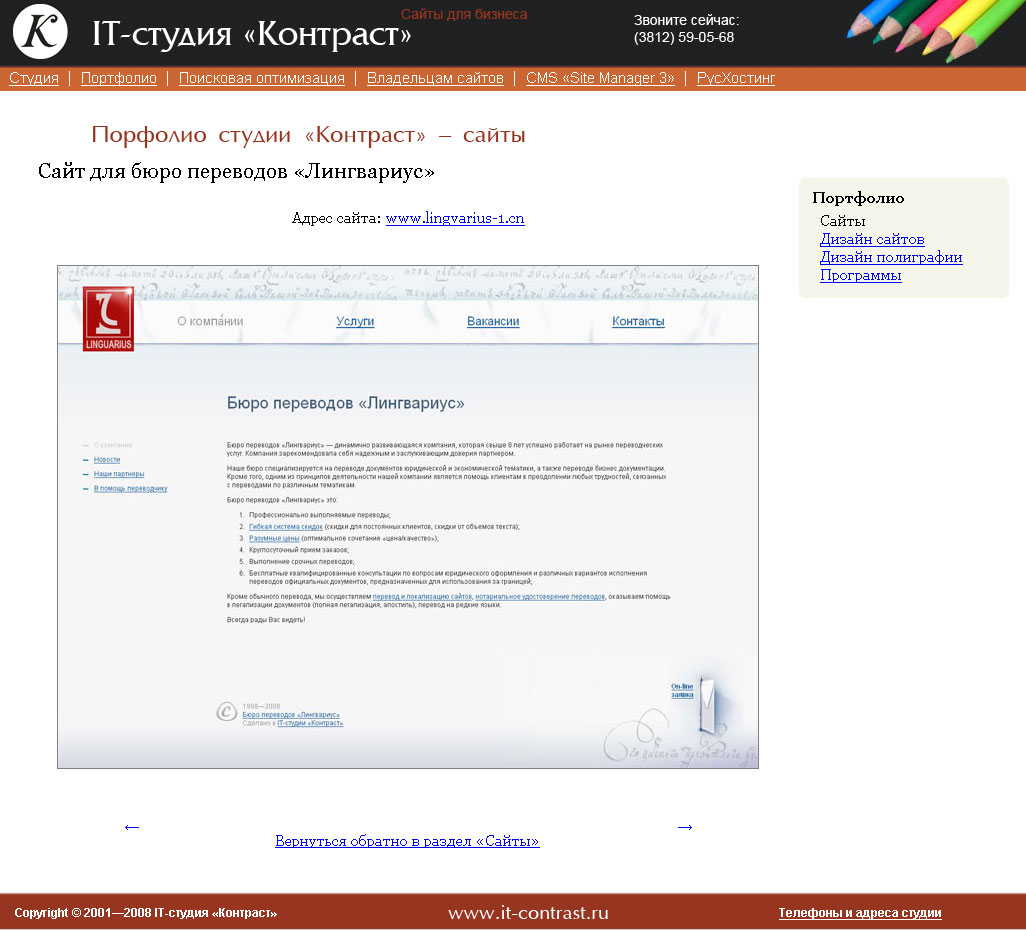Click the Лингвариус website screenshot preview
The width and height of the screenshot is (1026, 930).
point(408,516)
